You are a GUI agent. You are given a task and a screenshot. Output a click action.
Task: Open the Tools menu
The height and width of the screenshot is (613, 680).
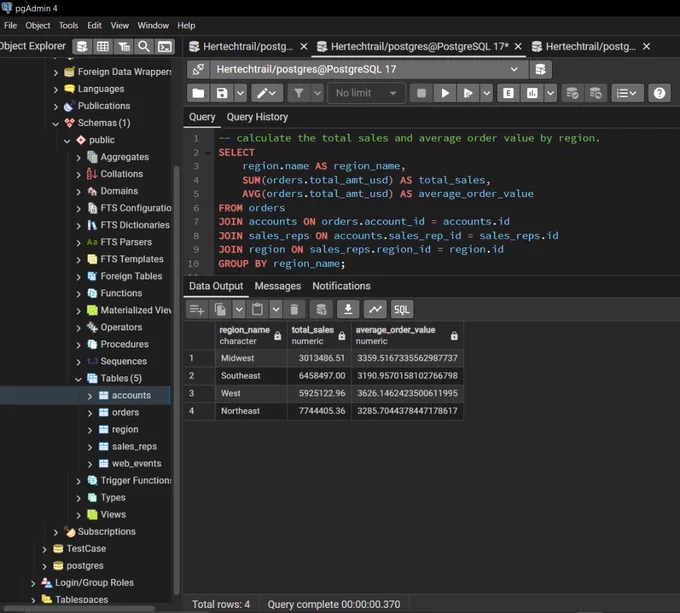tap(69, 26)
